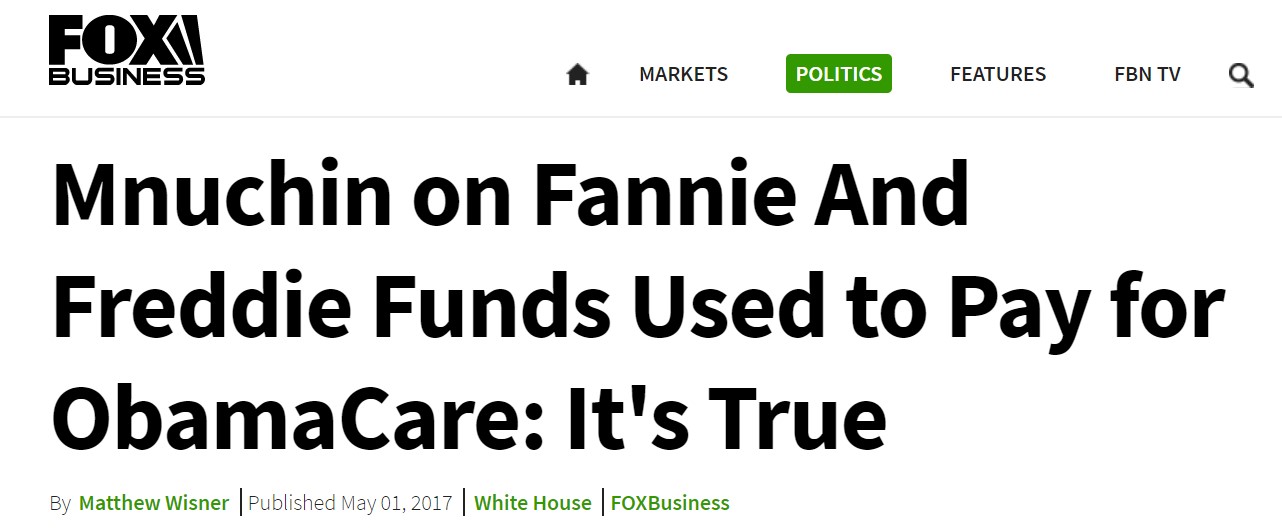1282x529 pixels.
Task: Open search with the magnifier icon
Action: click(1241, 75)
